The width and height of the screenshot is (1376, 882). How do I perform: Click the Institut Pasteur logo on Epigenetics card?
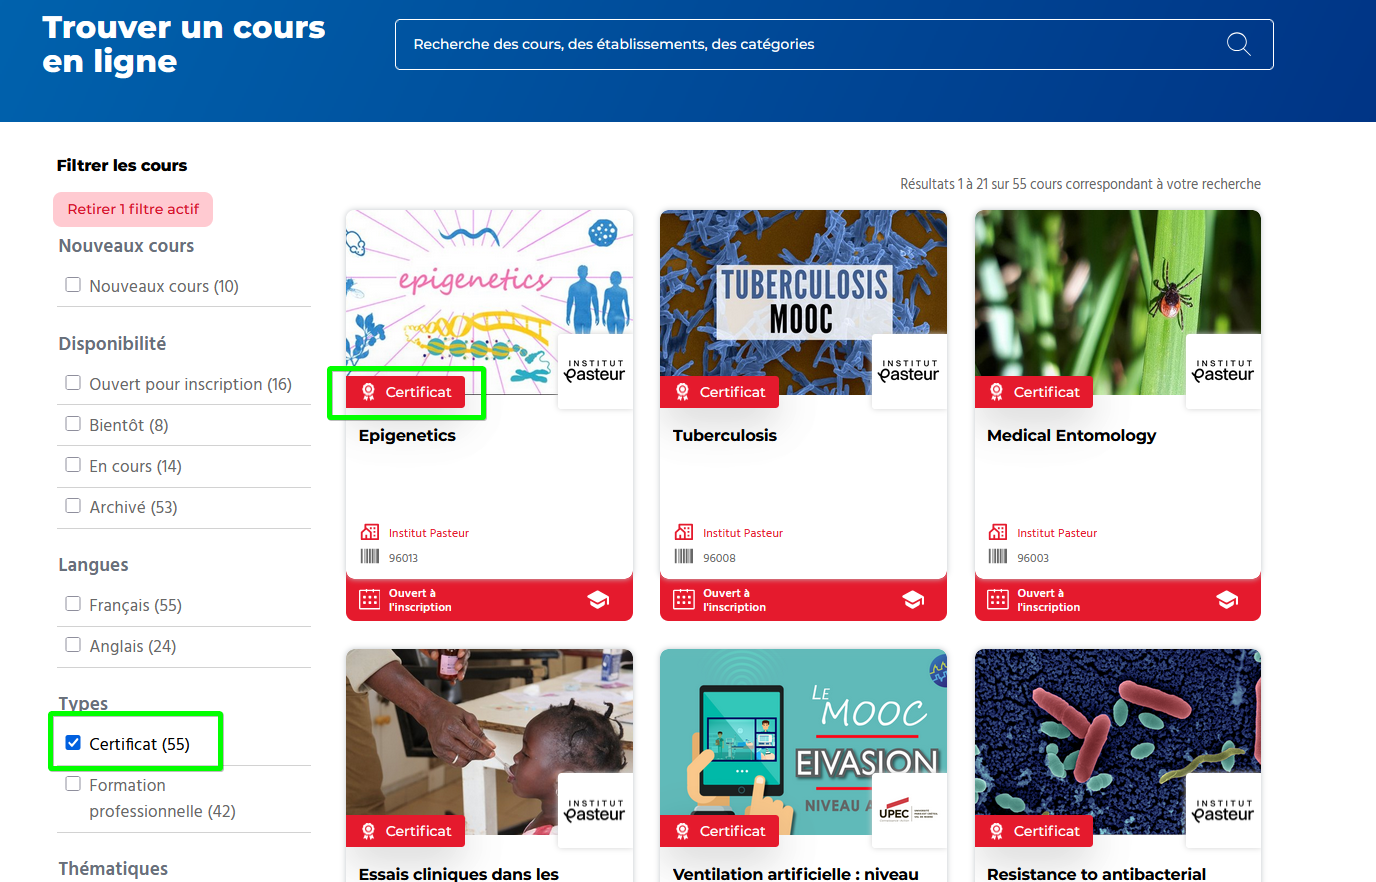tap(595, 371)
